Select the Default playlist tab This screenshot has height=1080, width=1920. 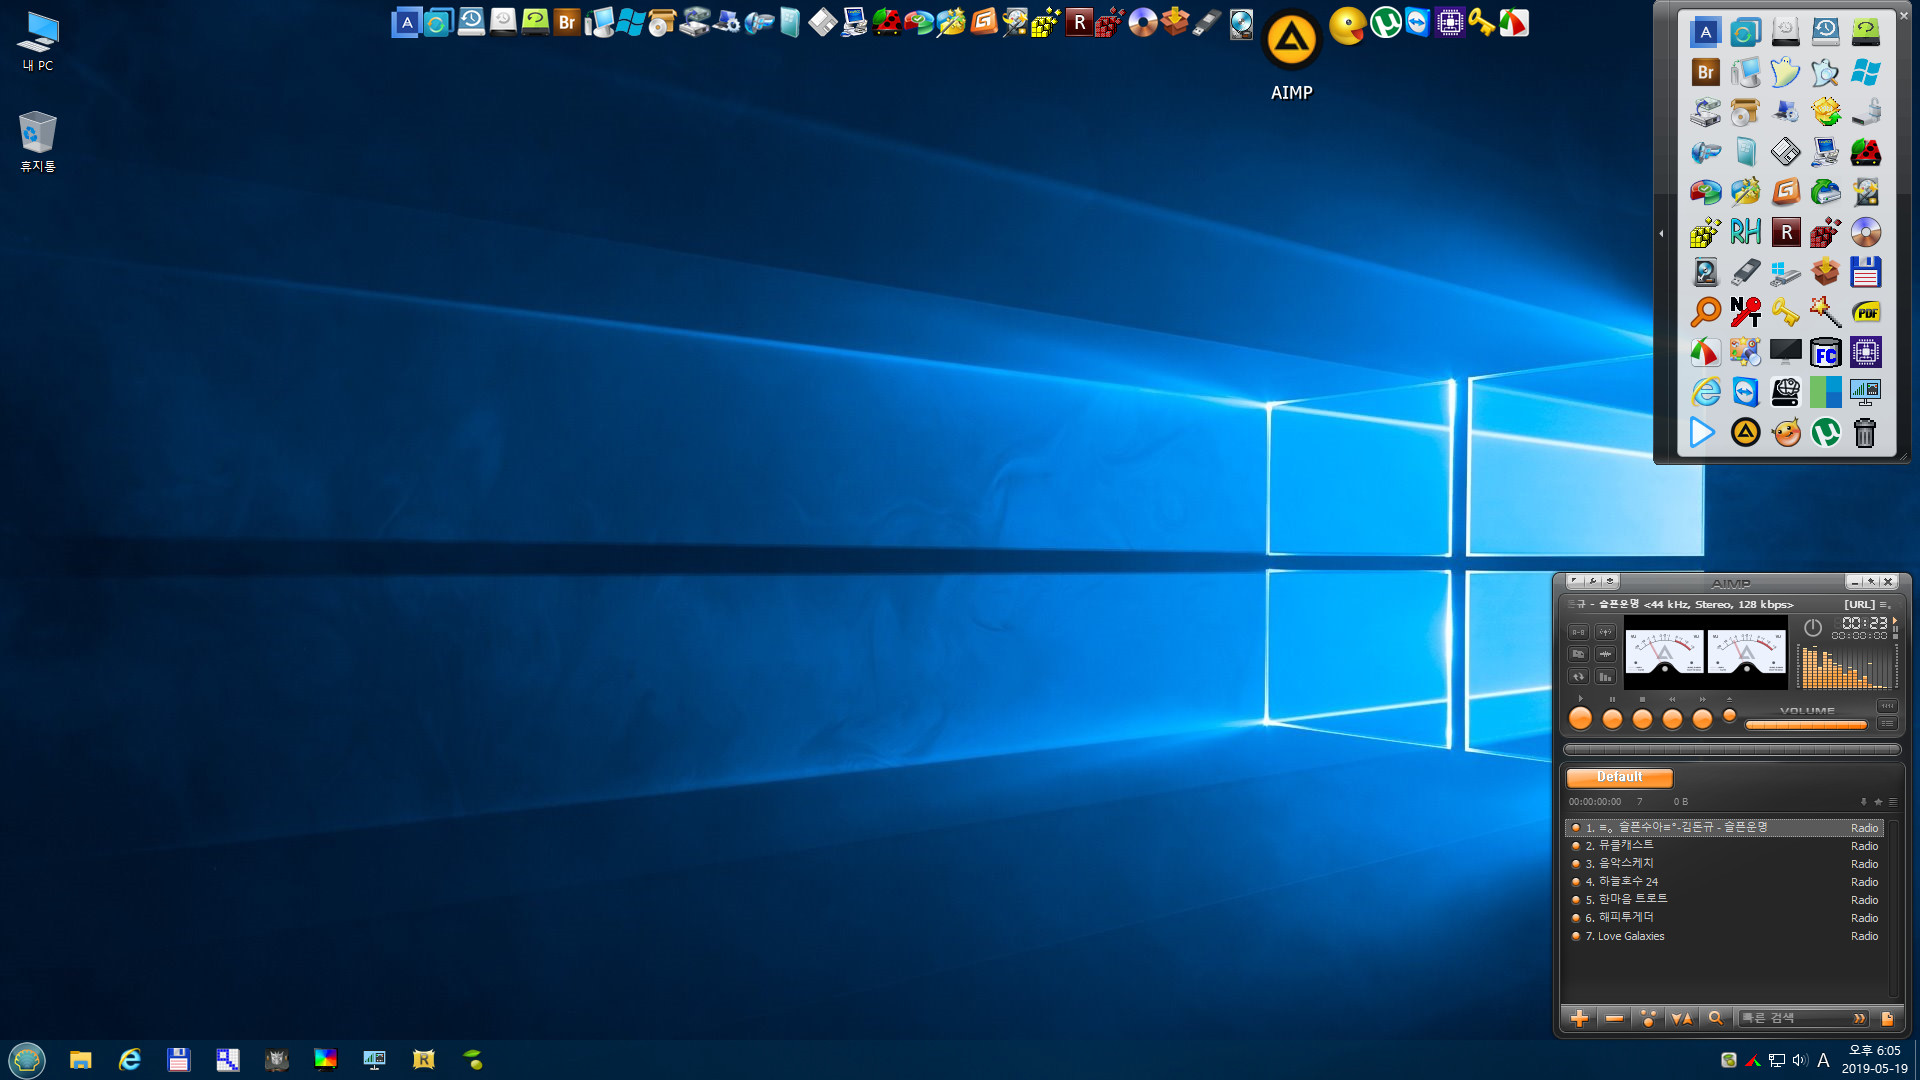tap(1619, 777)
